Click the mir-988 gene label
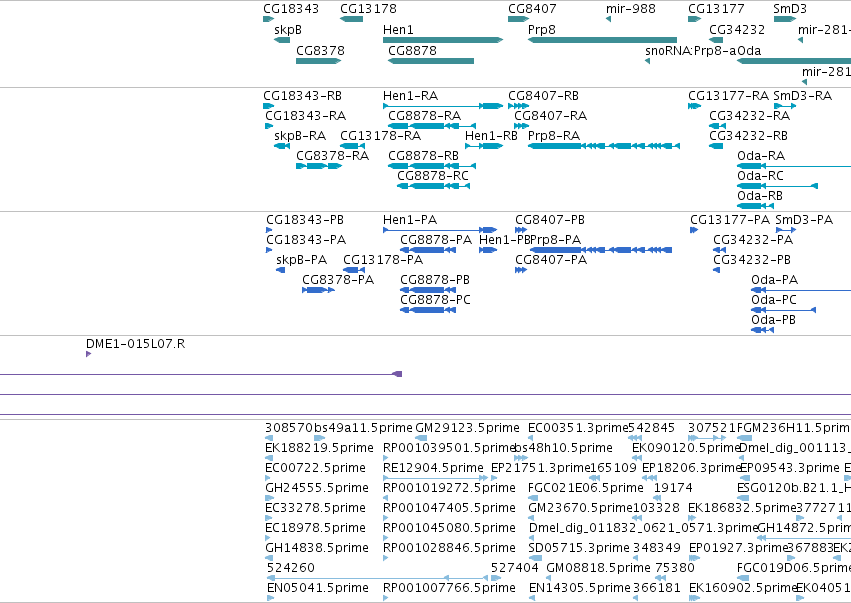The width and height of the screenshot is (851, 603). click(631, 9)
